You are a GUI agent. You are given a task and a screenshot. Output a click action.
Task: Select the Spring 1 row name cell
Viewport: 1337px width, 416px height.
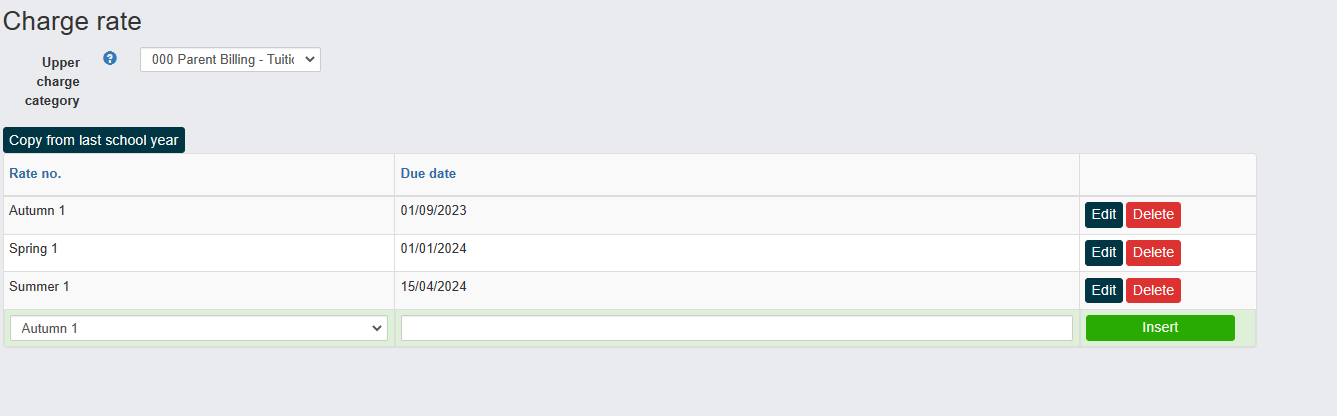(199, 253)
